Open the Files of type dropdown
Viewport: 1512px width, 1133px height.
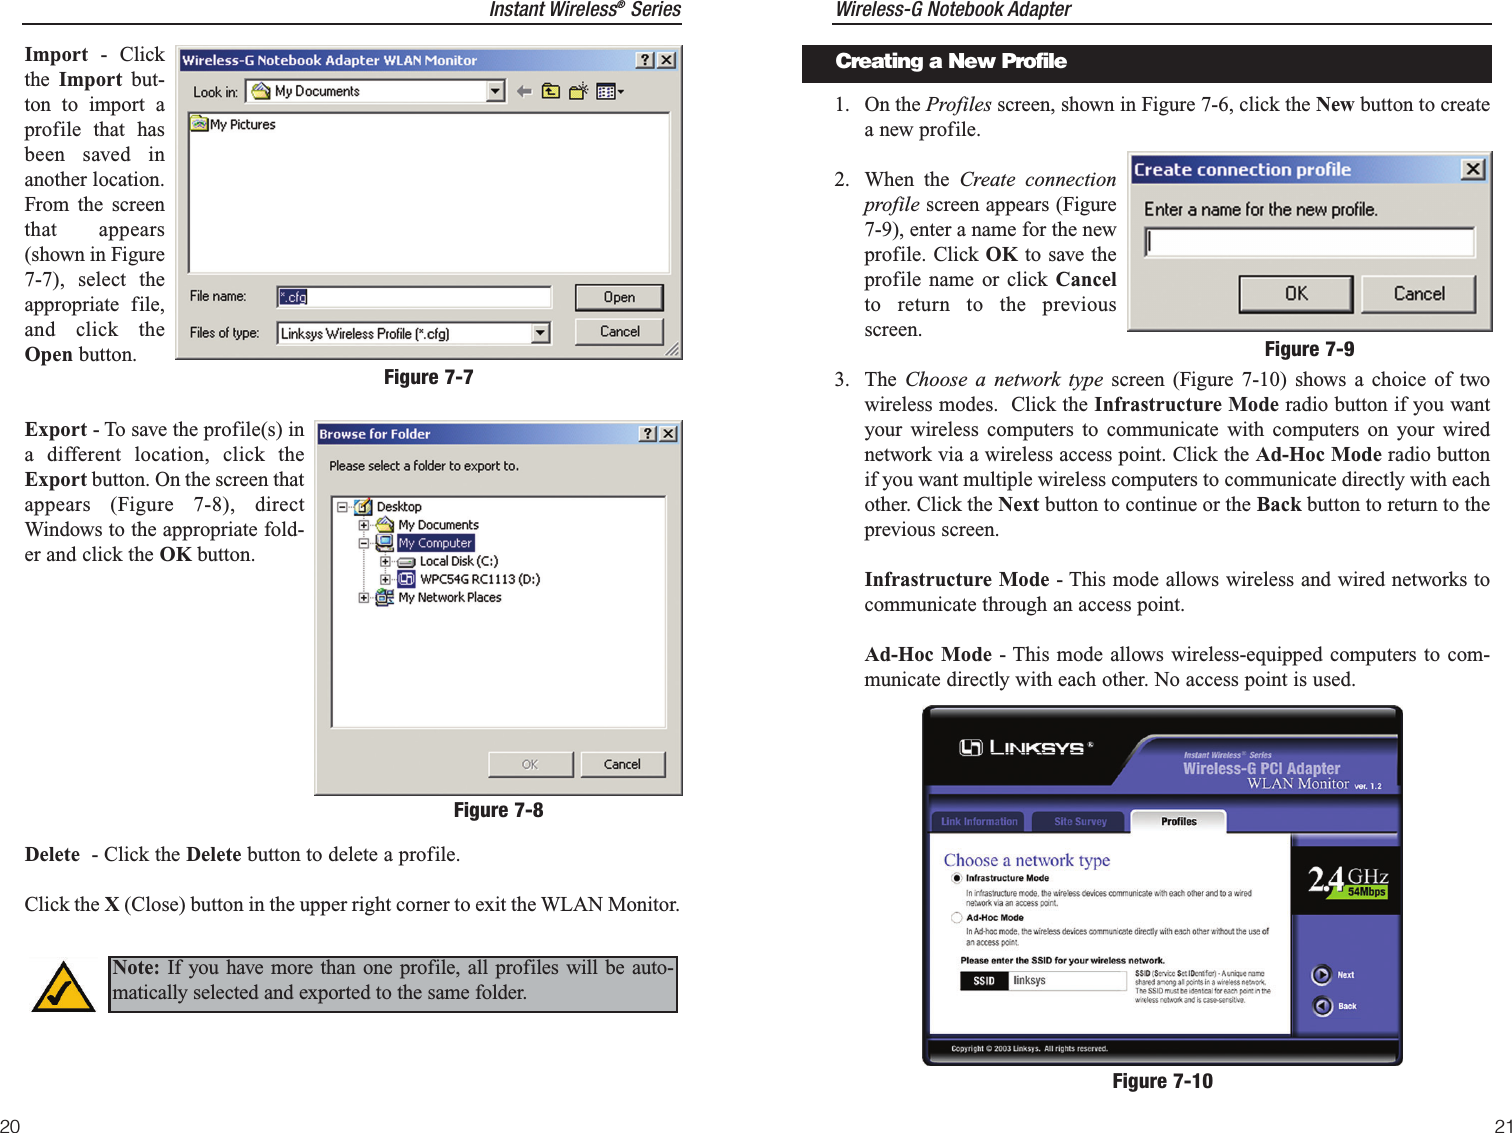point(541,333)
